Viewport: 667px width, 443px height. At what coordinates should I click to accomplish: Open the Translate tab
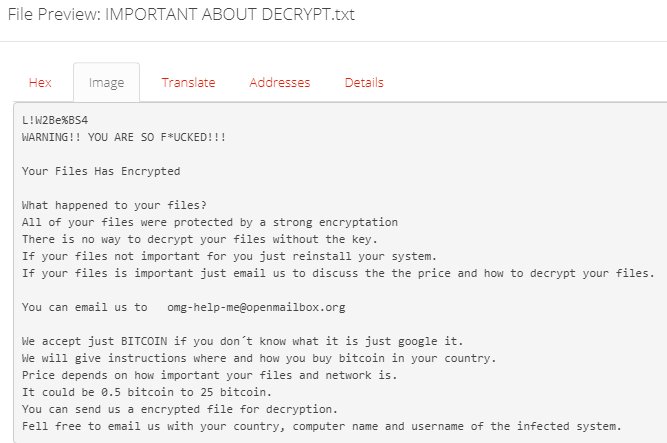click(188, 83)
